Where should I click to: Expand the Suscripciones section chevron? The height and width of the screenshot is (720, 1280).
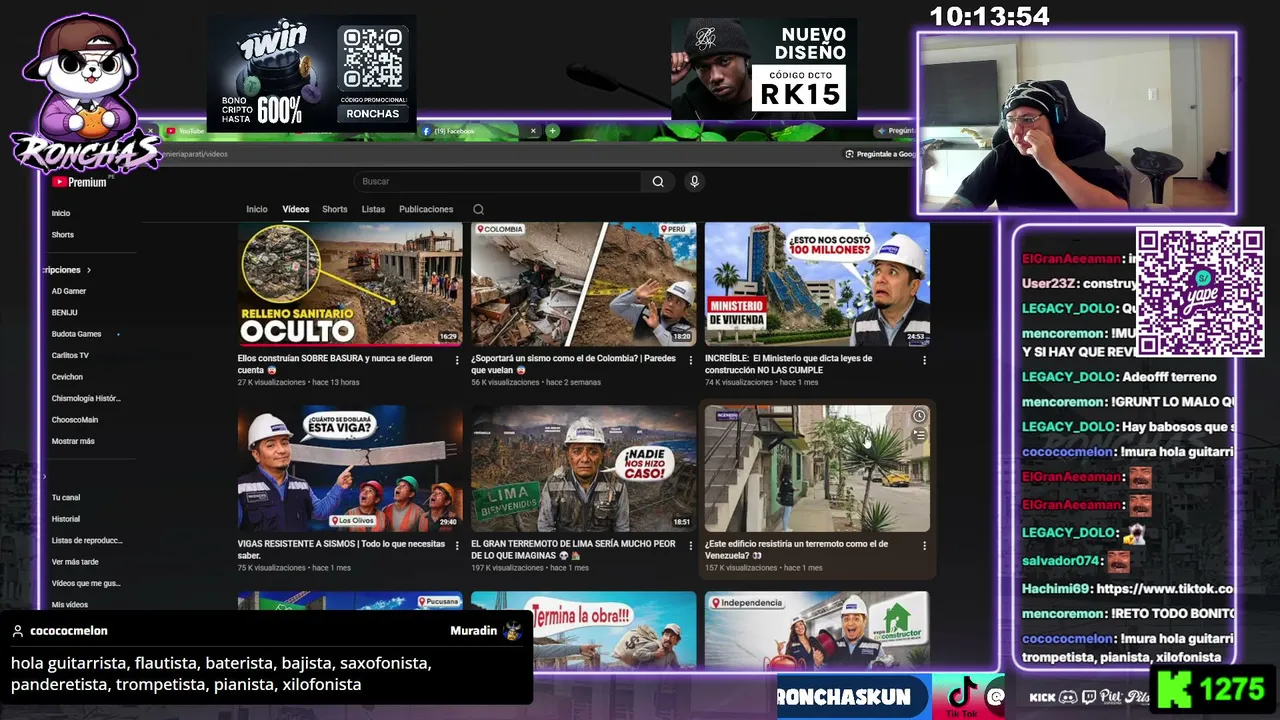[89, 270]
